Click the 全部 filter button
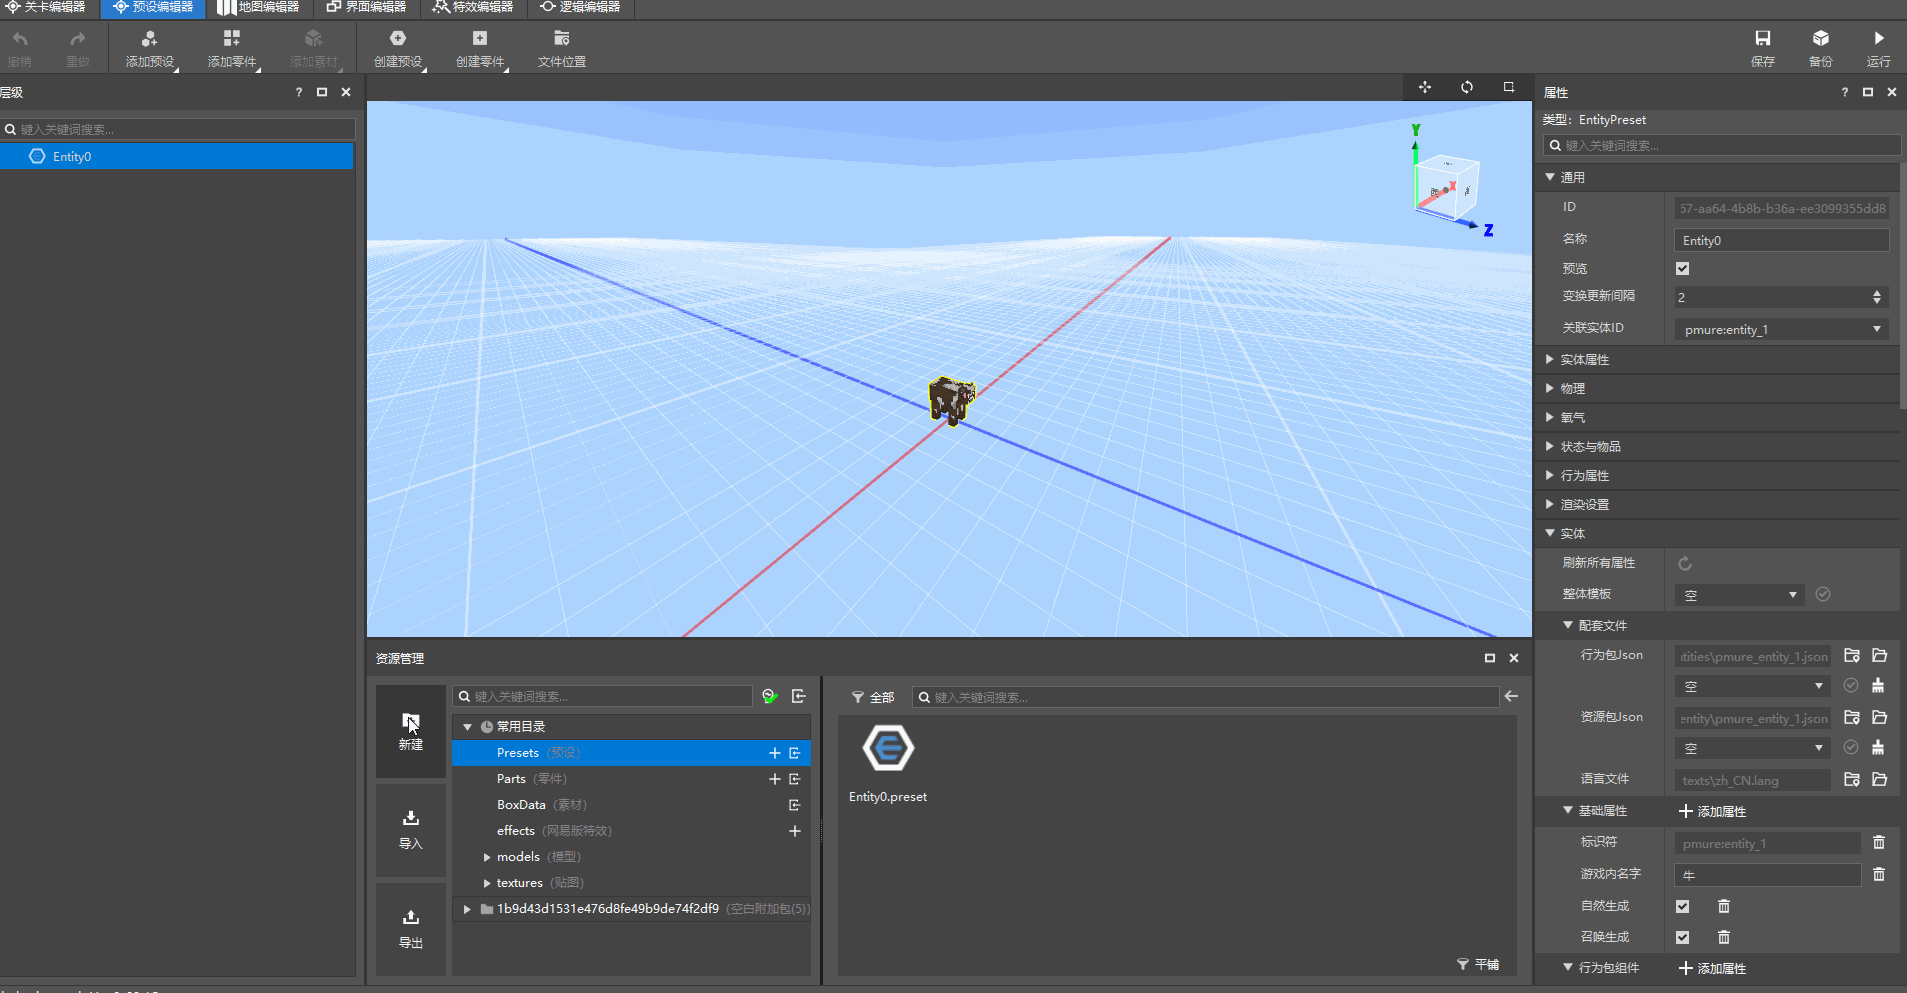The image size is (1907, 993). click(x=873, y=697)
